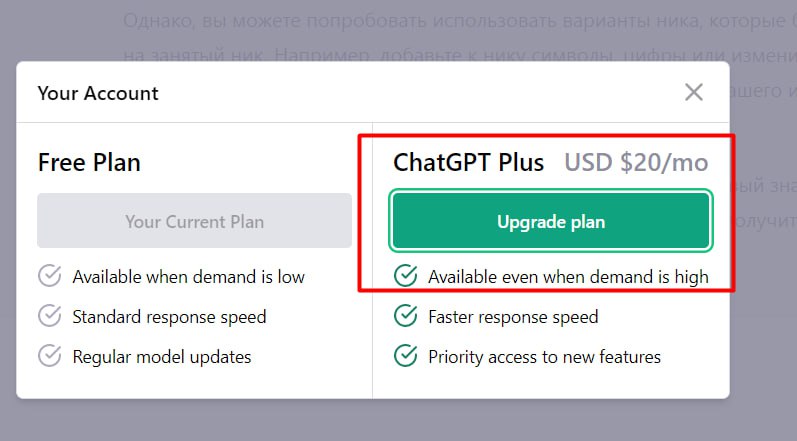Click the Regular model updates text
Screen dimensions: 797x441
(x=161, y=357)
